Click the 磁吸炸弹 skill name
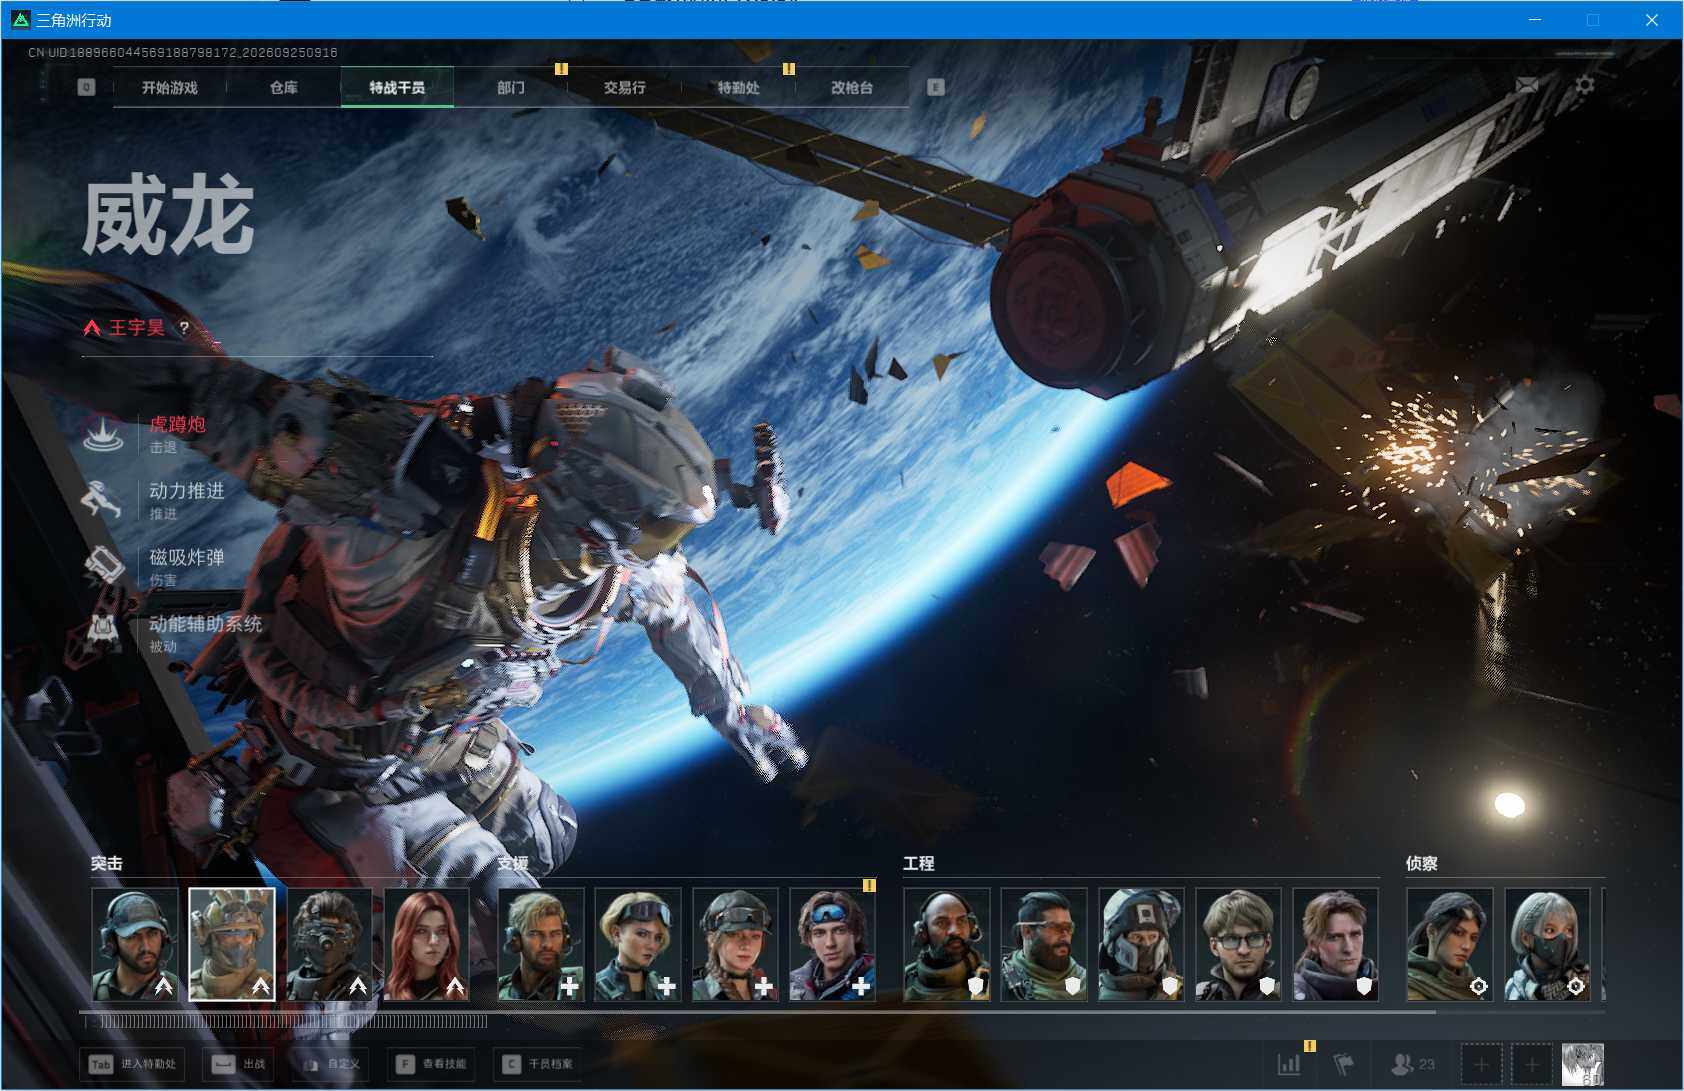Viewport: 1684px width, 1091px height. click(x=187, y=557)
